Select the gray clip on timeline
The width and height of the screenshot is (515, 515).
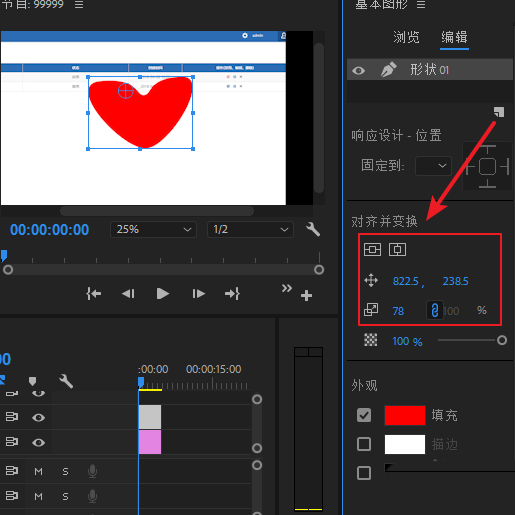pyautogui.click(x=150, y=417)
